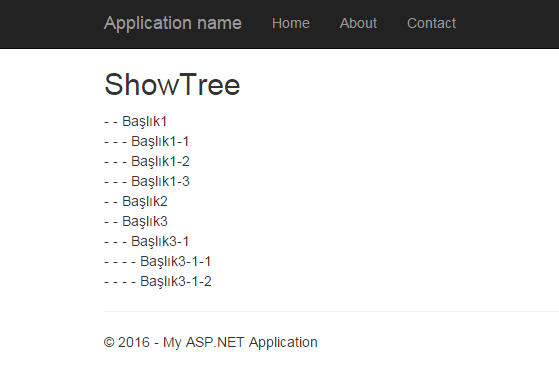The width and height of the screenshot is (559, 381).
Task: Open the Contact page
Action: pos(431,24)
